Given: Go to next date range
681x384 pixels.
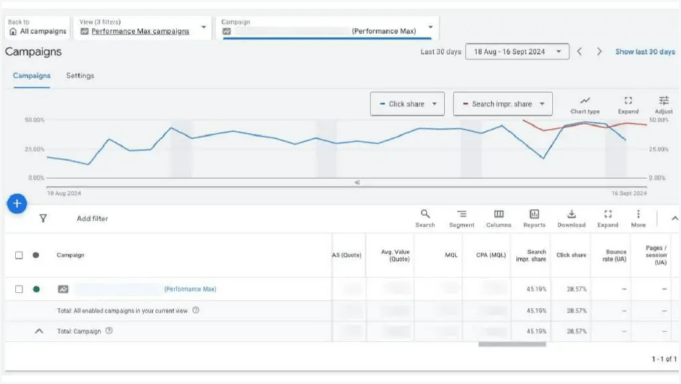Looking at the screenshot, I should [x=599, y=51].
